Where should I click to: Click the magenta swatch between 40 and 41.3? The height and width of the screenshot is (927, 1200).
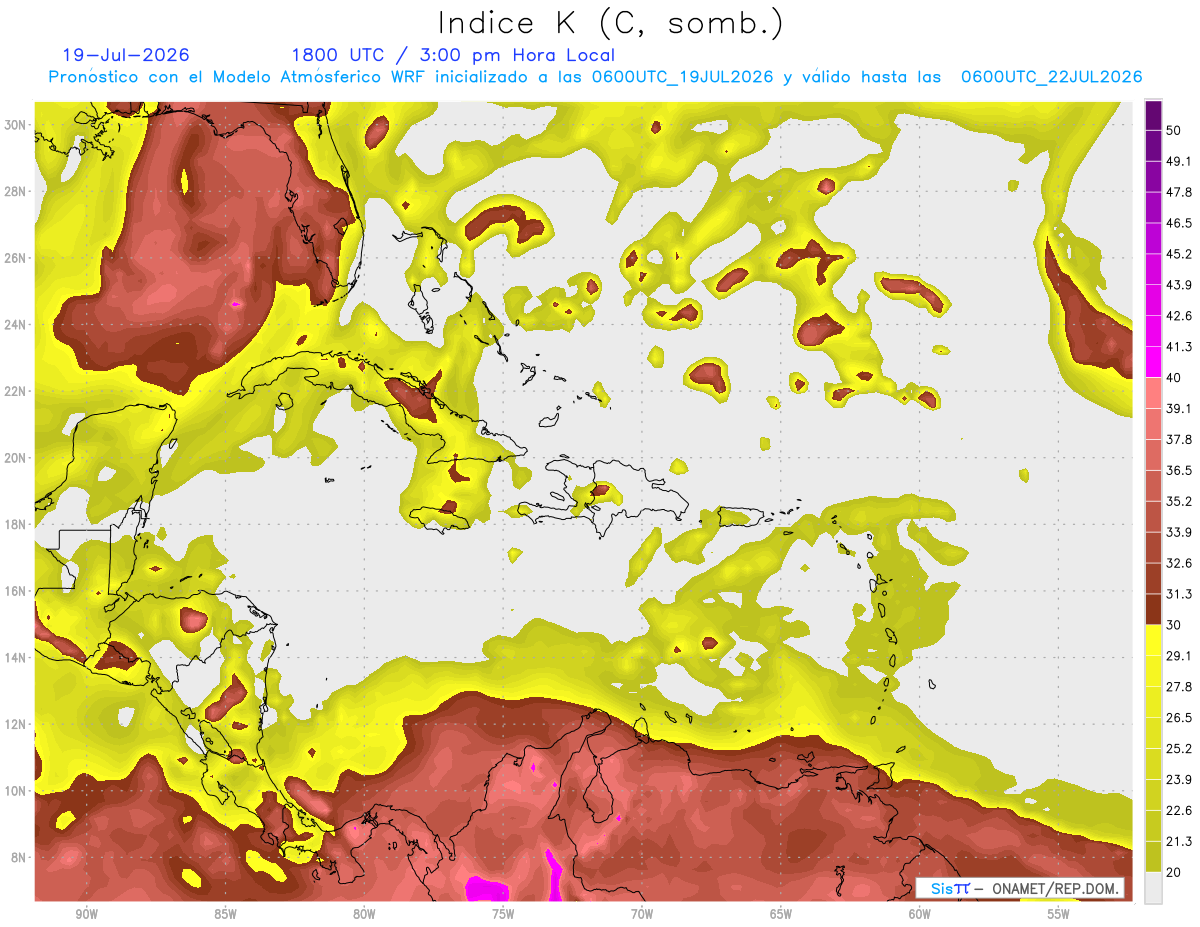[x=1153, y=362]
